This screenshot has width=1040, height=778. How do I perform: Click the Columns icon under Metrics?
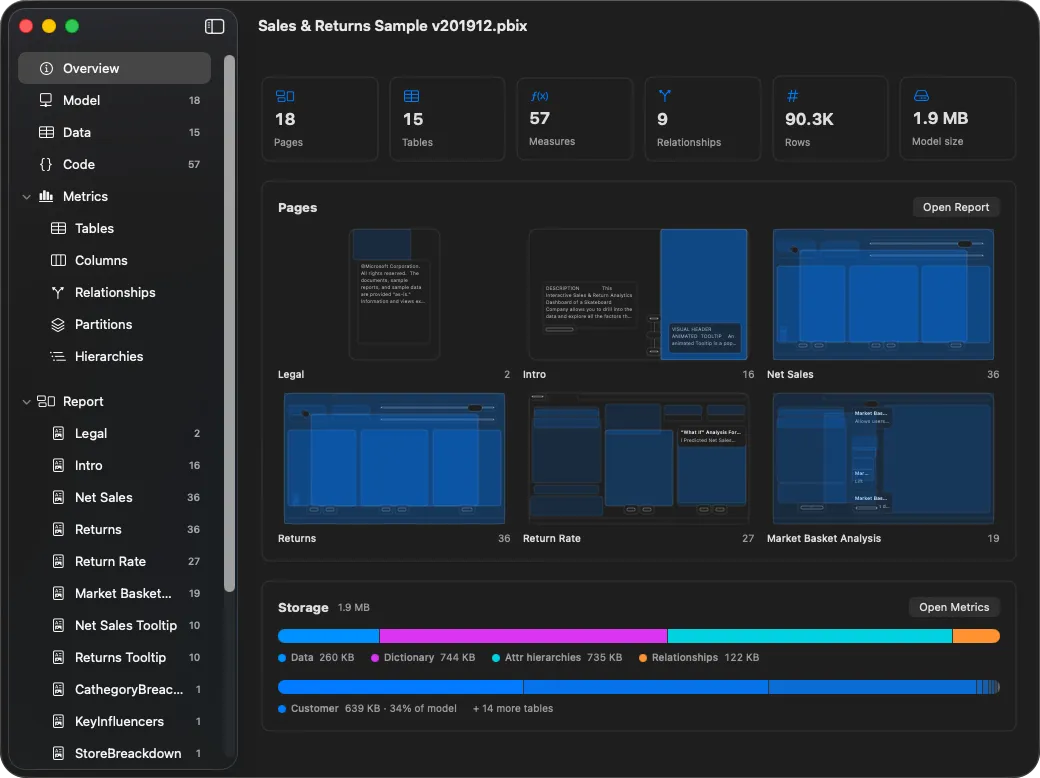58,260
